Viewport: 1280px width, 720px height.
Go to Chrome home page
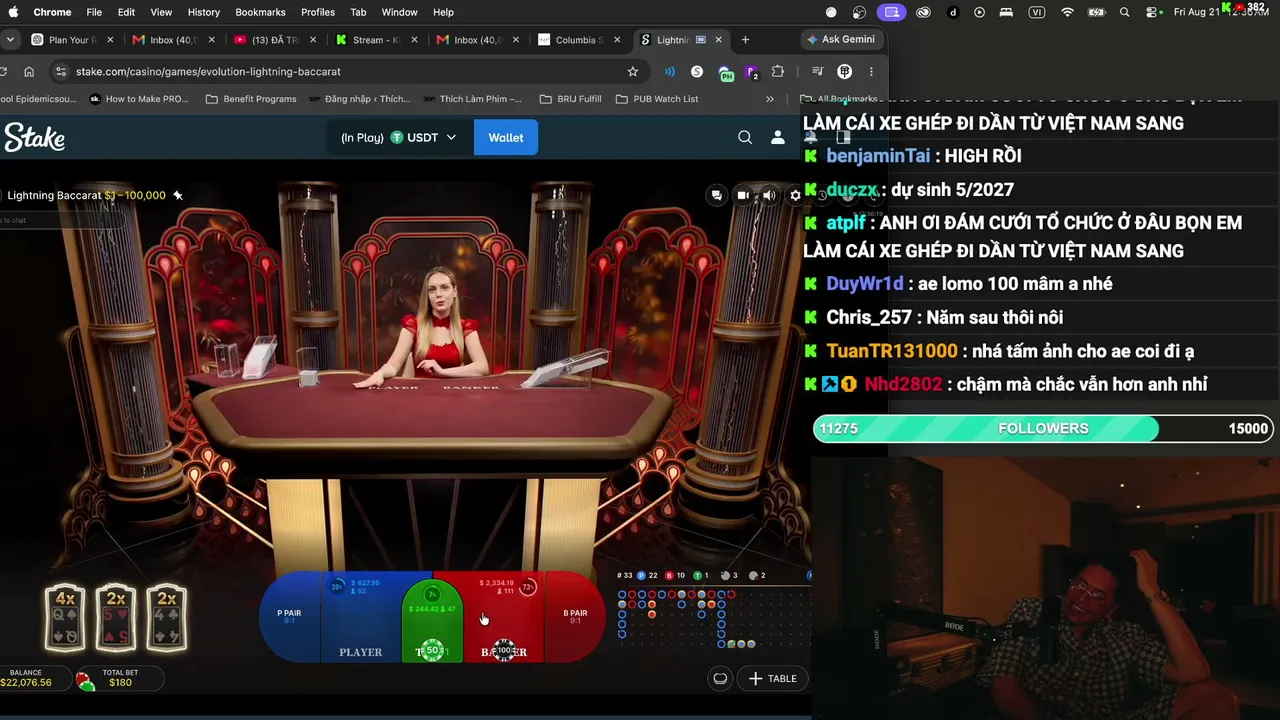[29, 72]
